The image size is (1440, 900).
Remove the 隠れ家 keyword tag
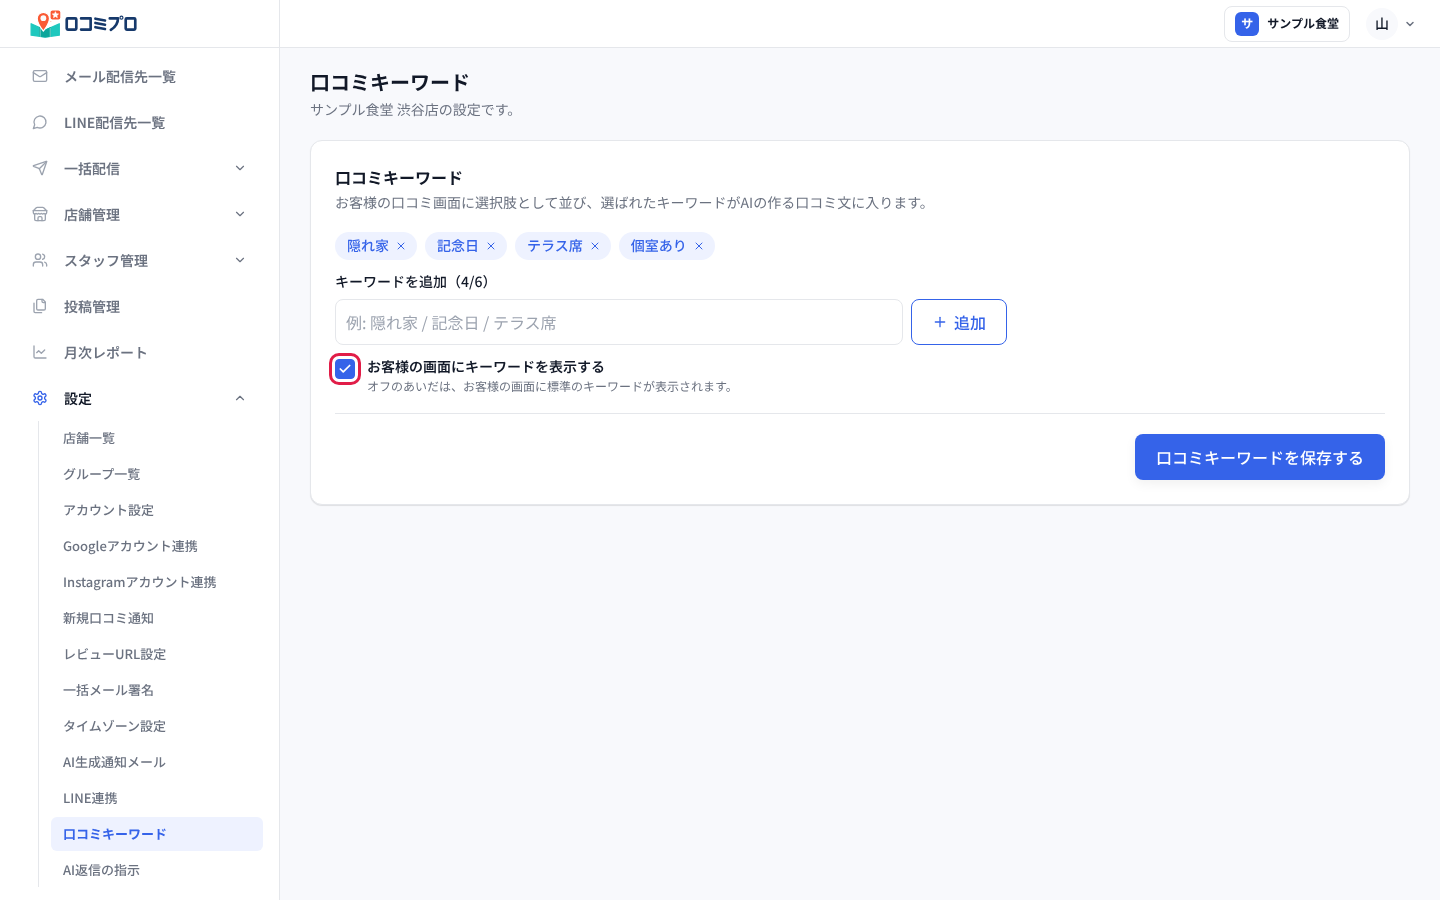pos(401,246)
